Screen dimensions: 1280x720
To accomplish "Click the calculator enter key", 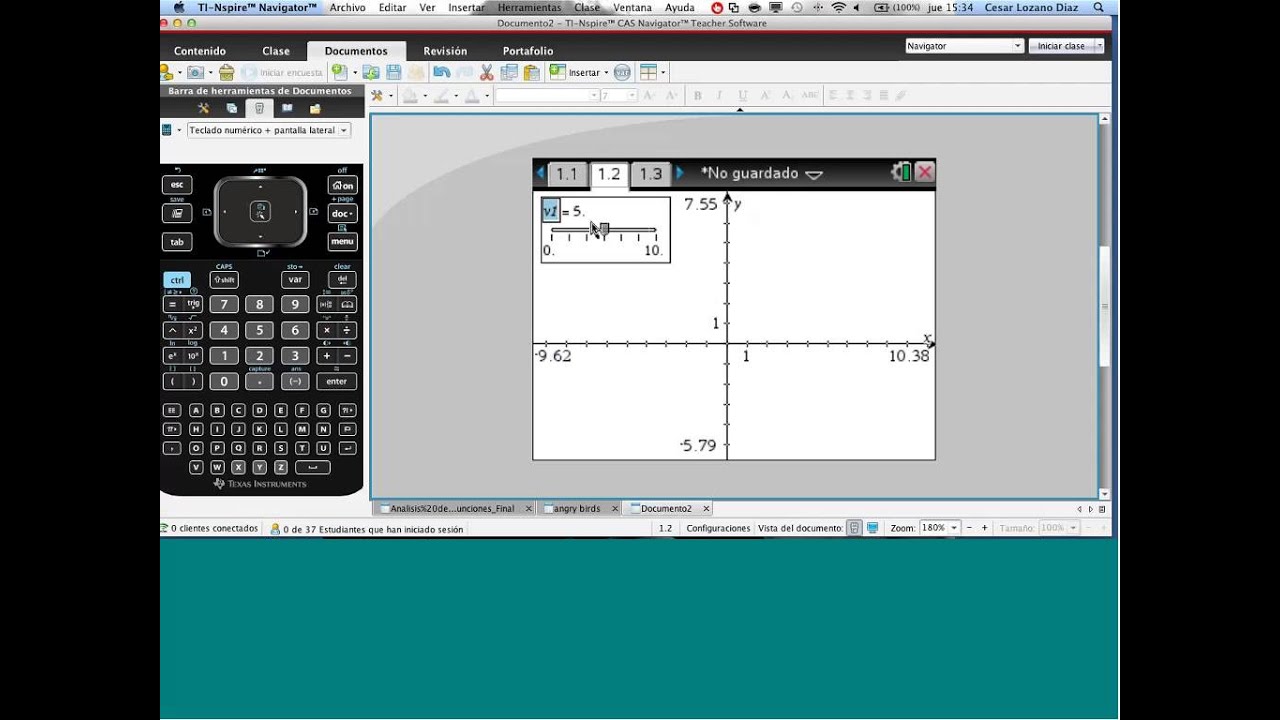I will tap(336, 381).
